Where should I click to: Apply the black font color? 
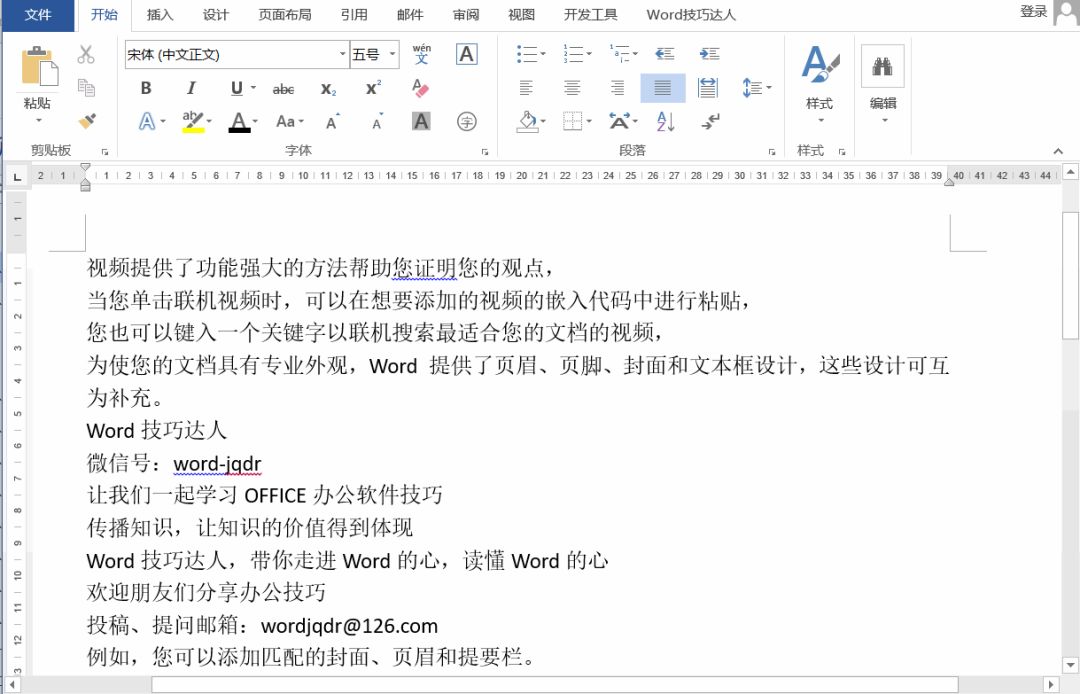239,123
